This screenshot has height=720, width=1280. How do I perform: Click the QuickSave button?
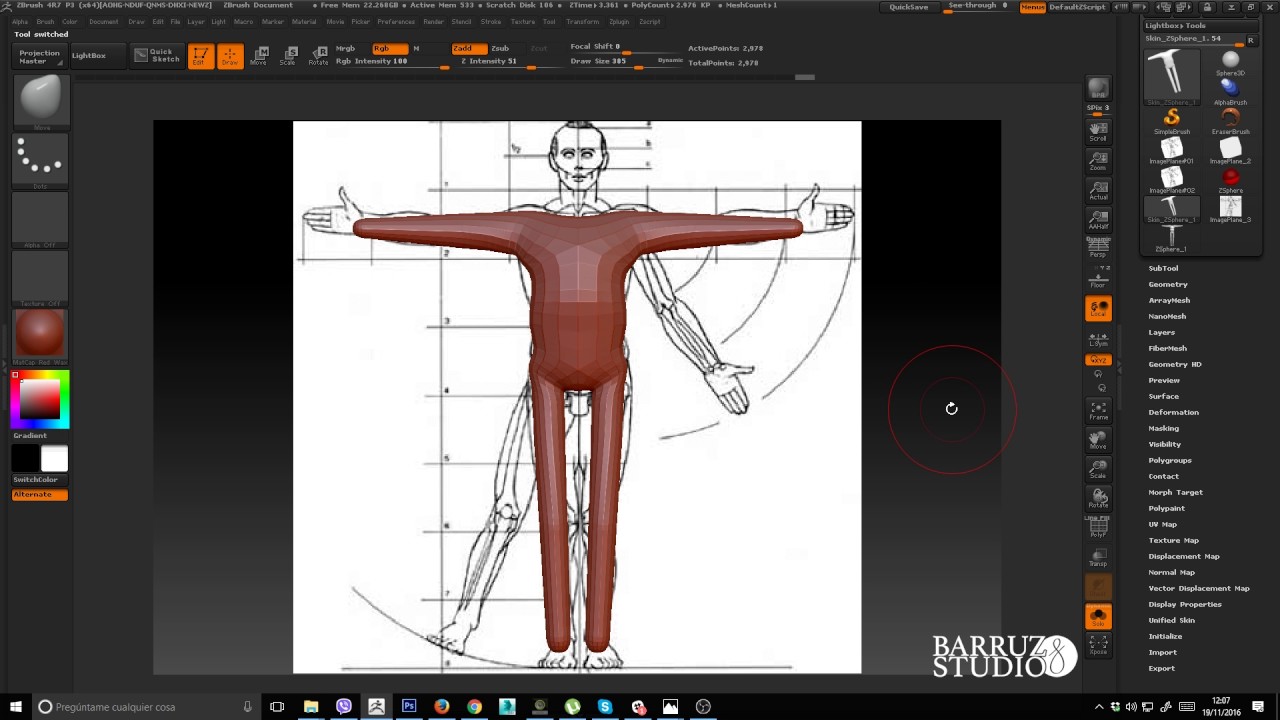tap(909, 7)
